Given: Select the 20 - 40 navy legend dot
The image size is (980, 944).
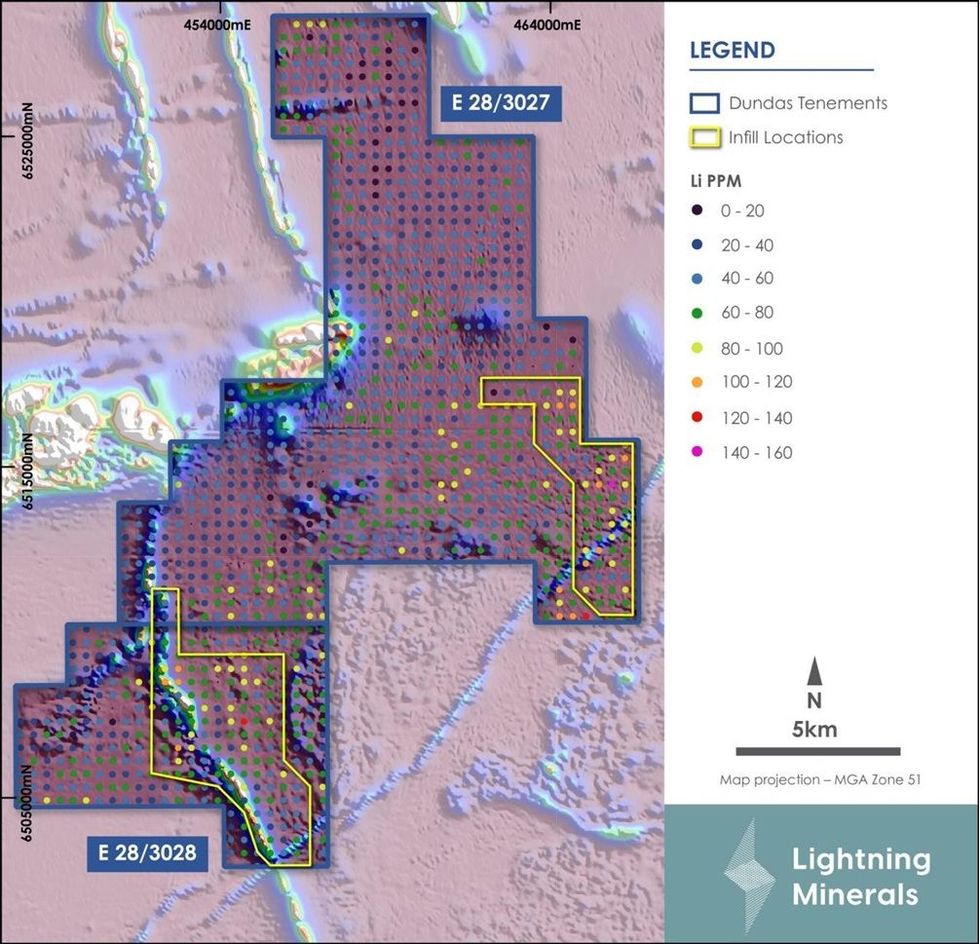Looking at the screenshot, I should point(698,245).
